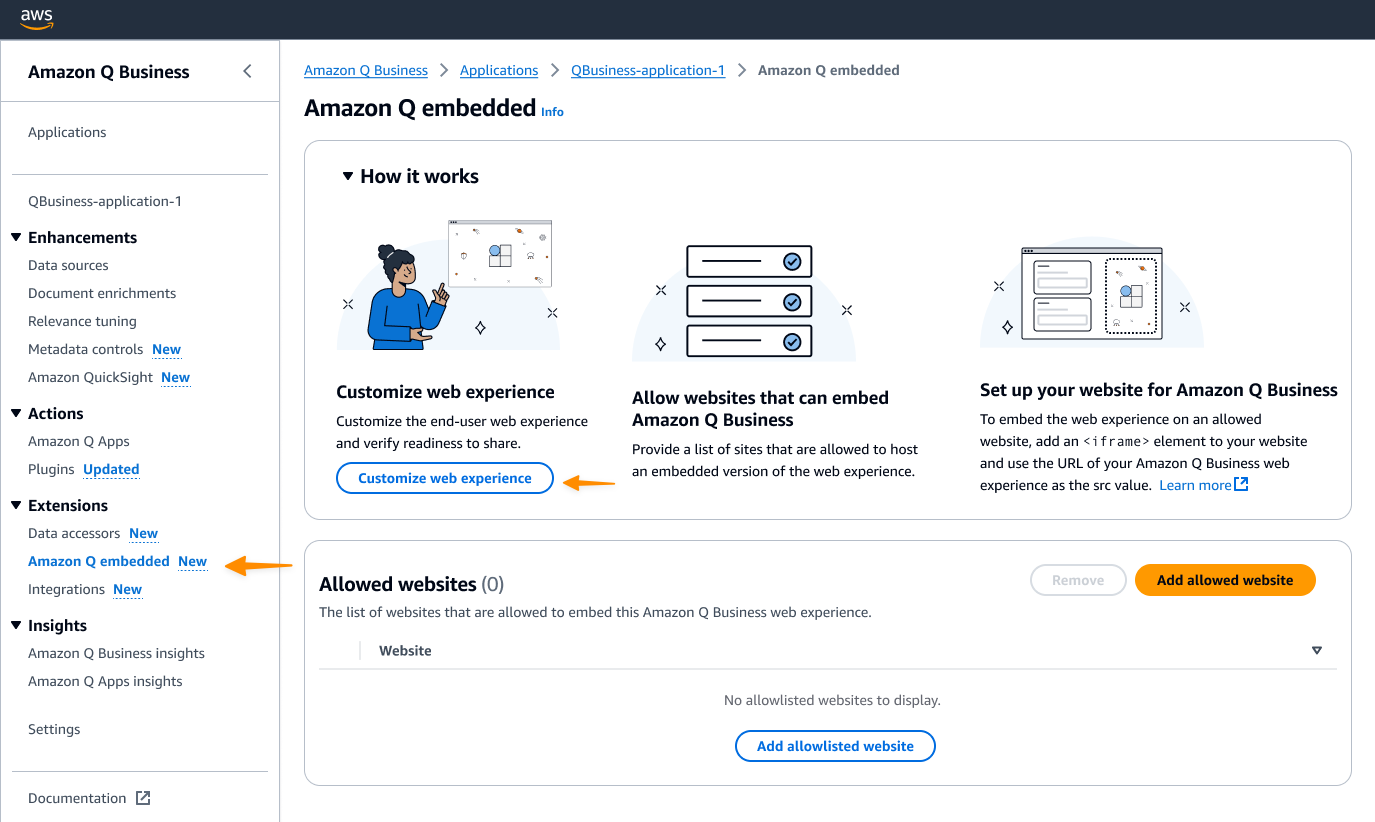Image resolution: width=1375 pixels, height=822 pixels.
Task: Open Amazon Q Business insights
Action: pyautogui.click(x=116, y=653)
